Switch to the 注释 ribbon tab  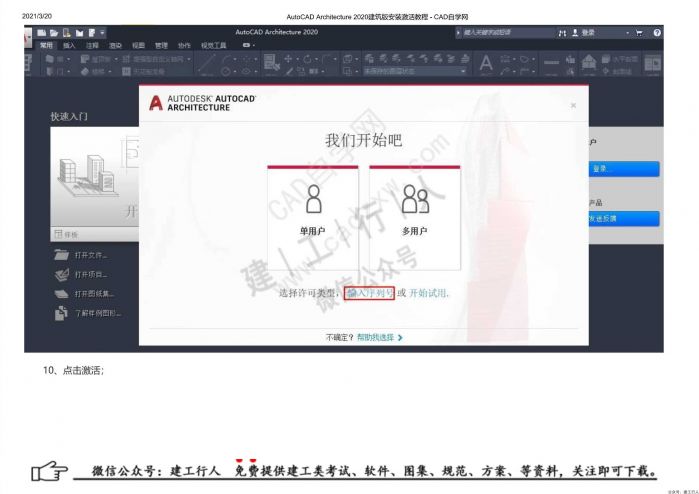point(92,45)
